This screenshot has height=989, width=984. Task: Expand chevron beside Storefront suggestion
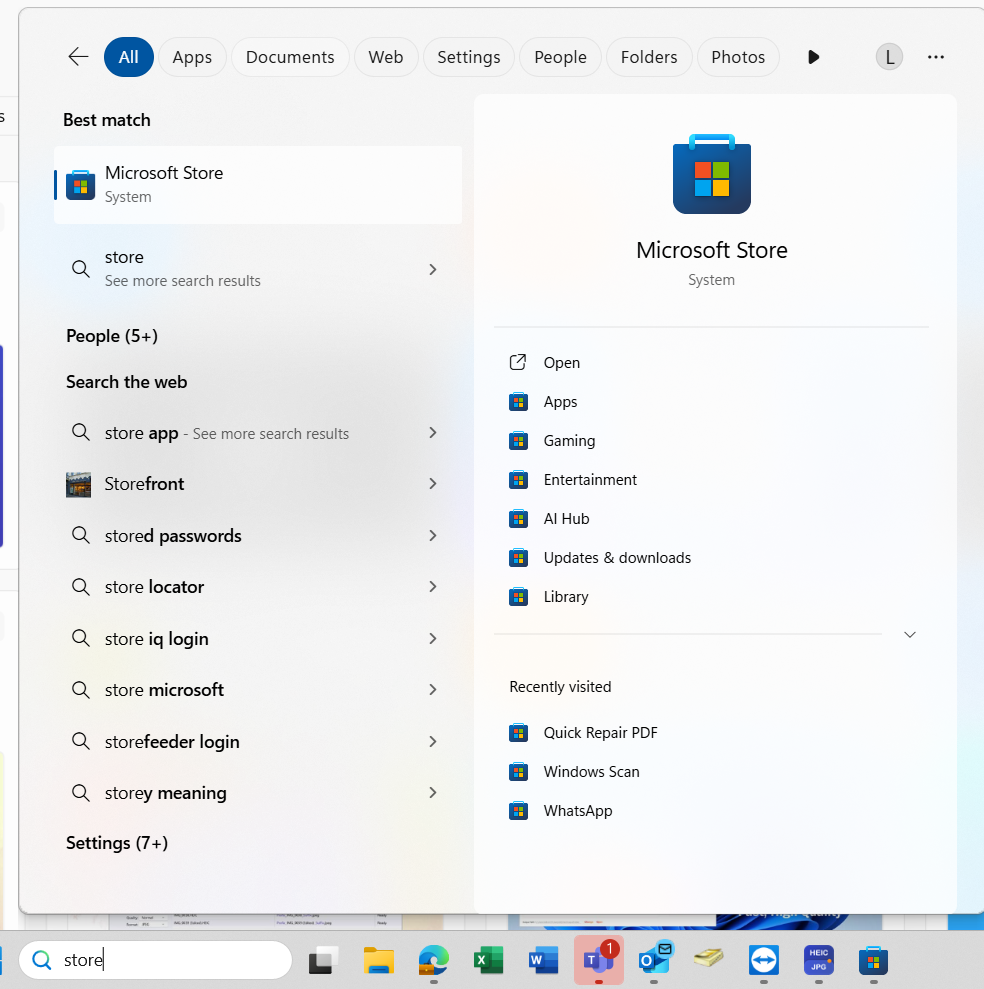click(x=433, y=484)
